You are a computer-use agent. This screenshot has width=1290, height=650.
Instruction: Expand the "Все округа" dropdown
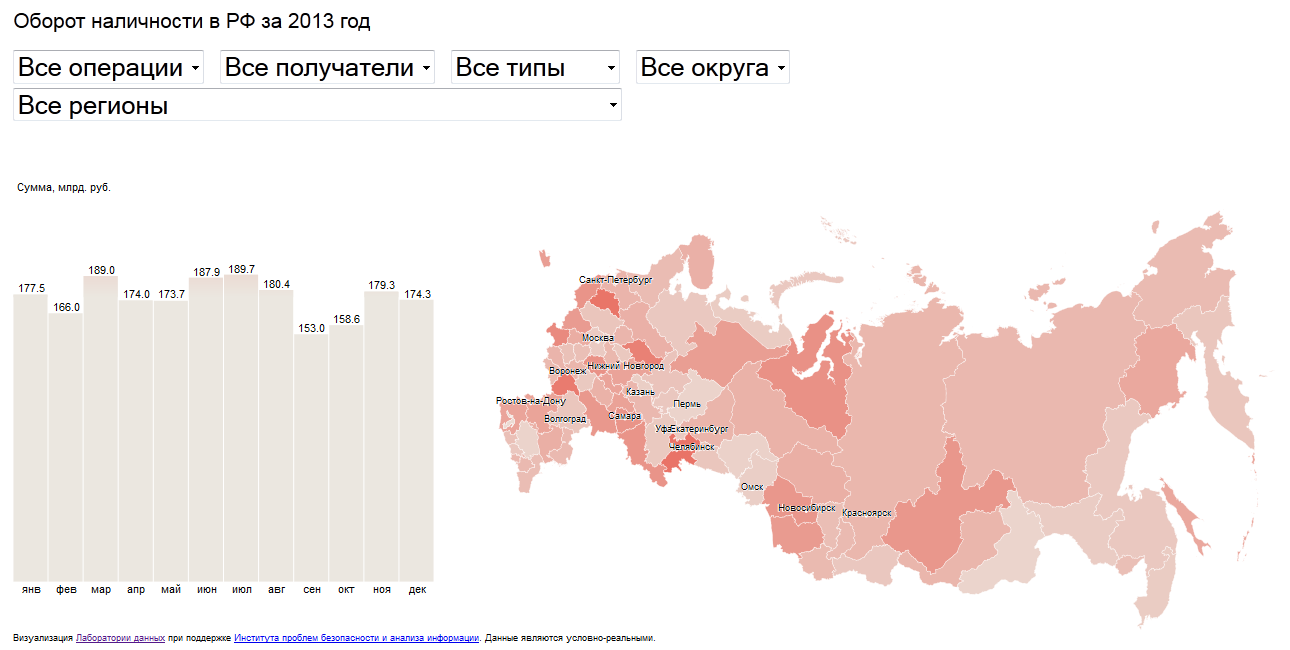712,68
